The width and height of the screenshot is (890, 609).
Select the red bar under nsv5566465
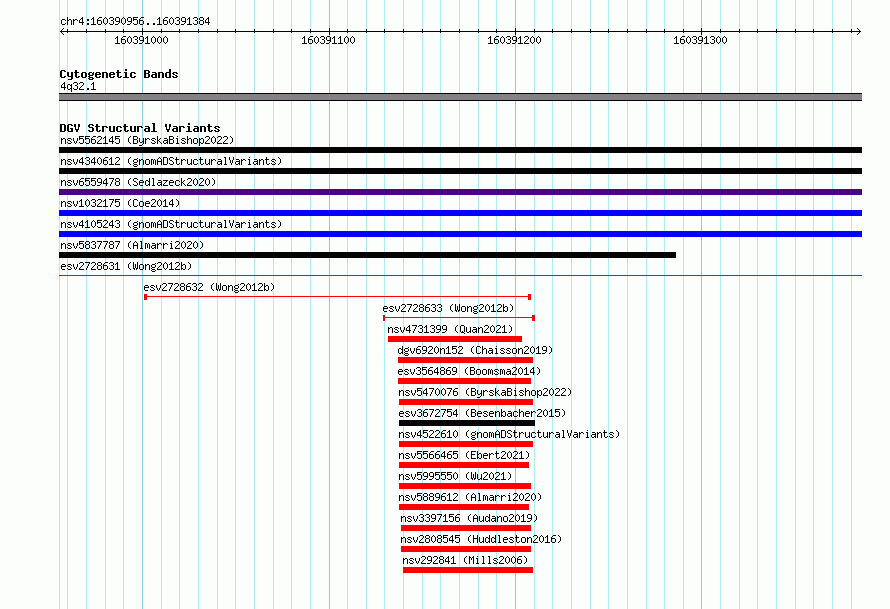(x=464, y=465)
